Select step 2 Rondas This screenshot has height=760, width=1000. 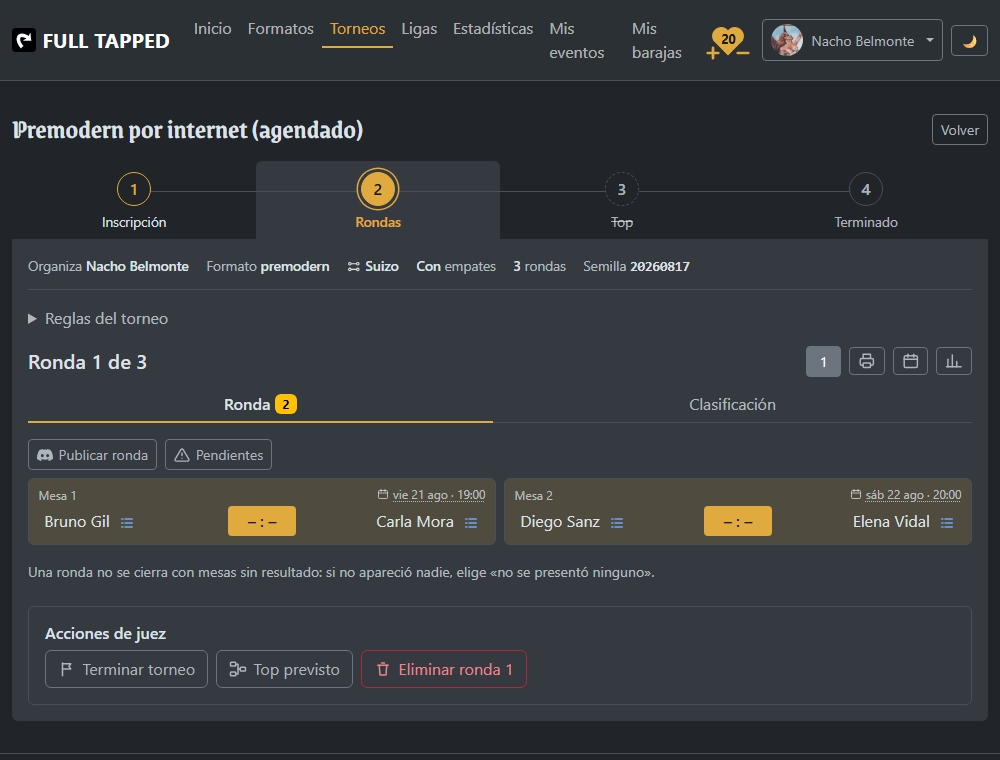pyautogui.click(x=378, y=200)
